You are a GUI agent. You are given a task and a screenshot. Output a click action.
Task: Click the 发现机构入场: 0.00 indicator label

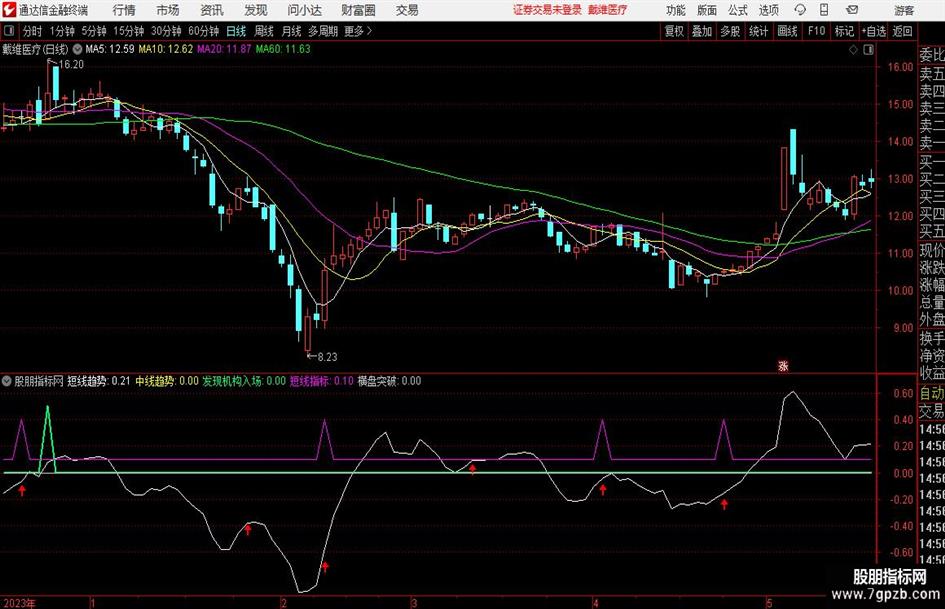point(244,381)
